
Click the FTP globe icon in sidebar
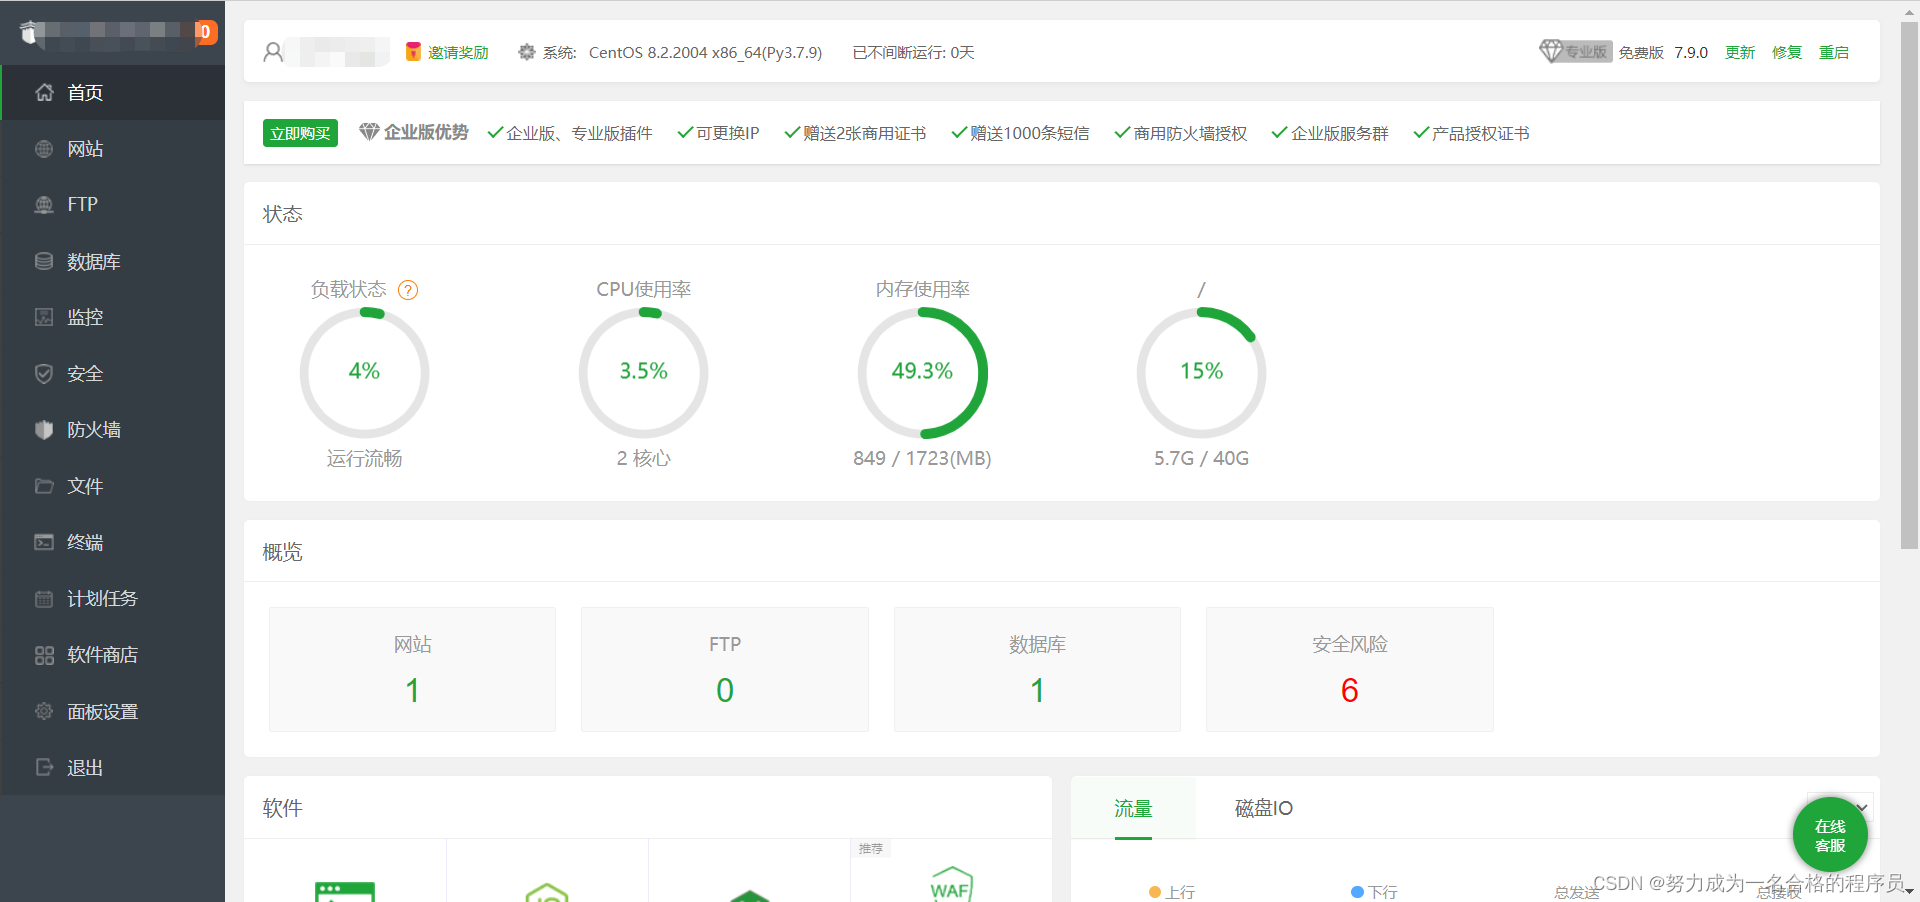tap(44, 205)
